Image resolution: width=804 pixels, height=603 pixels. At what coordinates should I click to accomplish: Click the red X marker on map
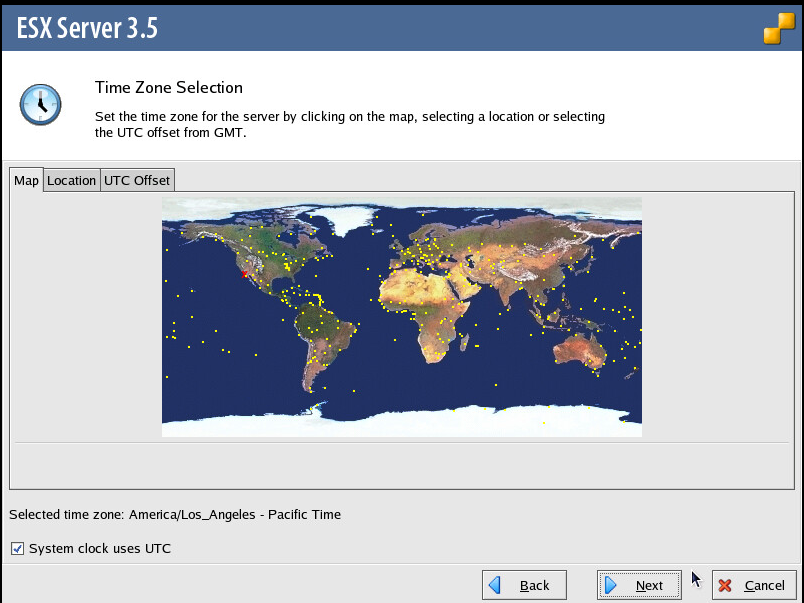pos(245,275)
